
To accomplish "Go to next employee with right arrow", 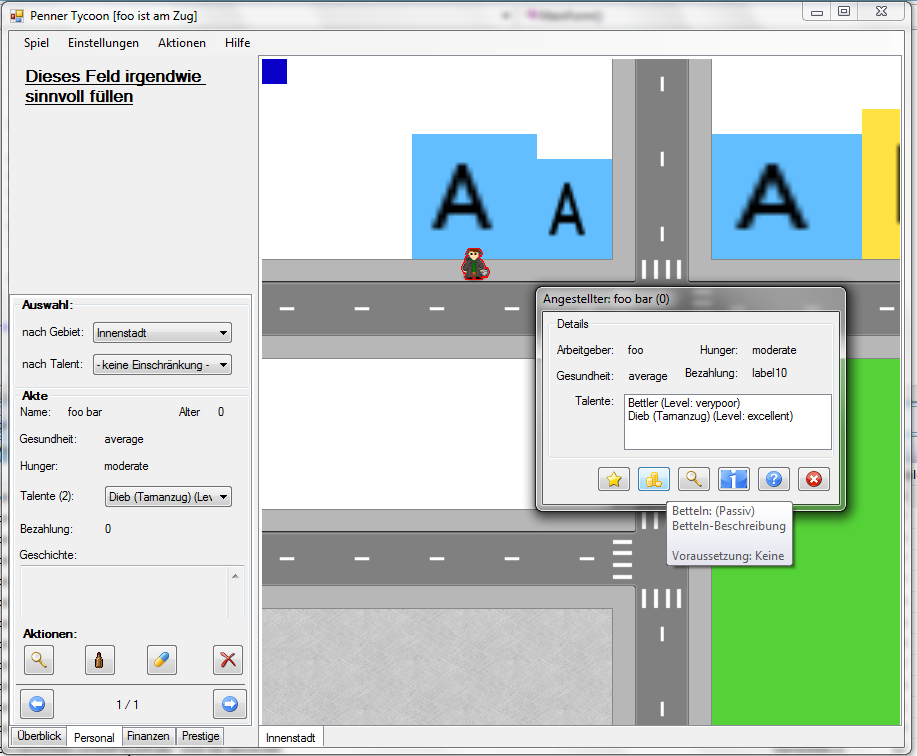I will click(229, 704).
